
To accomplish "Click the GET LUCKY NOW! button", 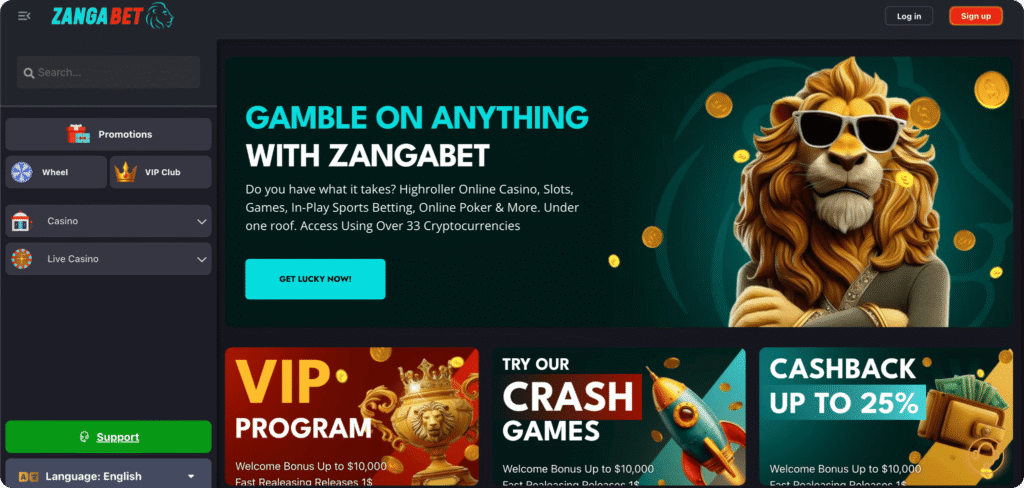I will pos(315,279).
